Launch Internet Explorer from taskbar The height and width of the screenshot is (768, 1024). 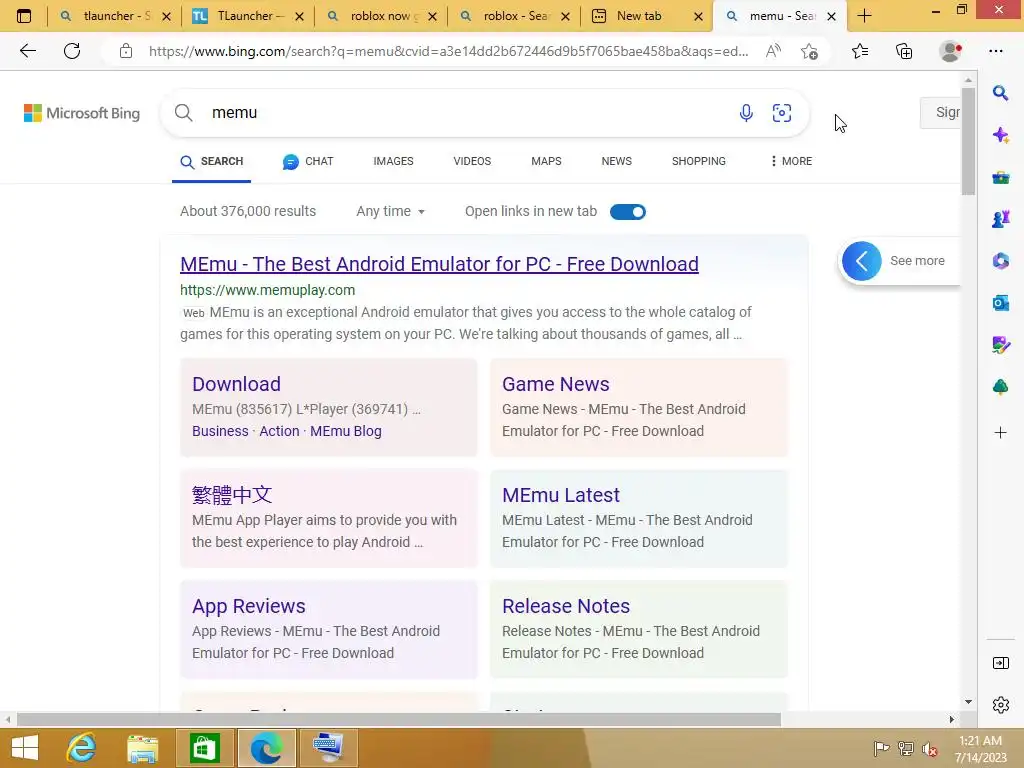click(82, 748)
